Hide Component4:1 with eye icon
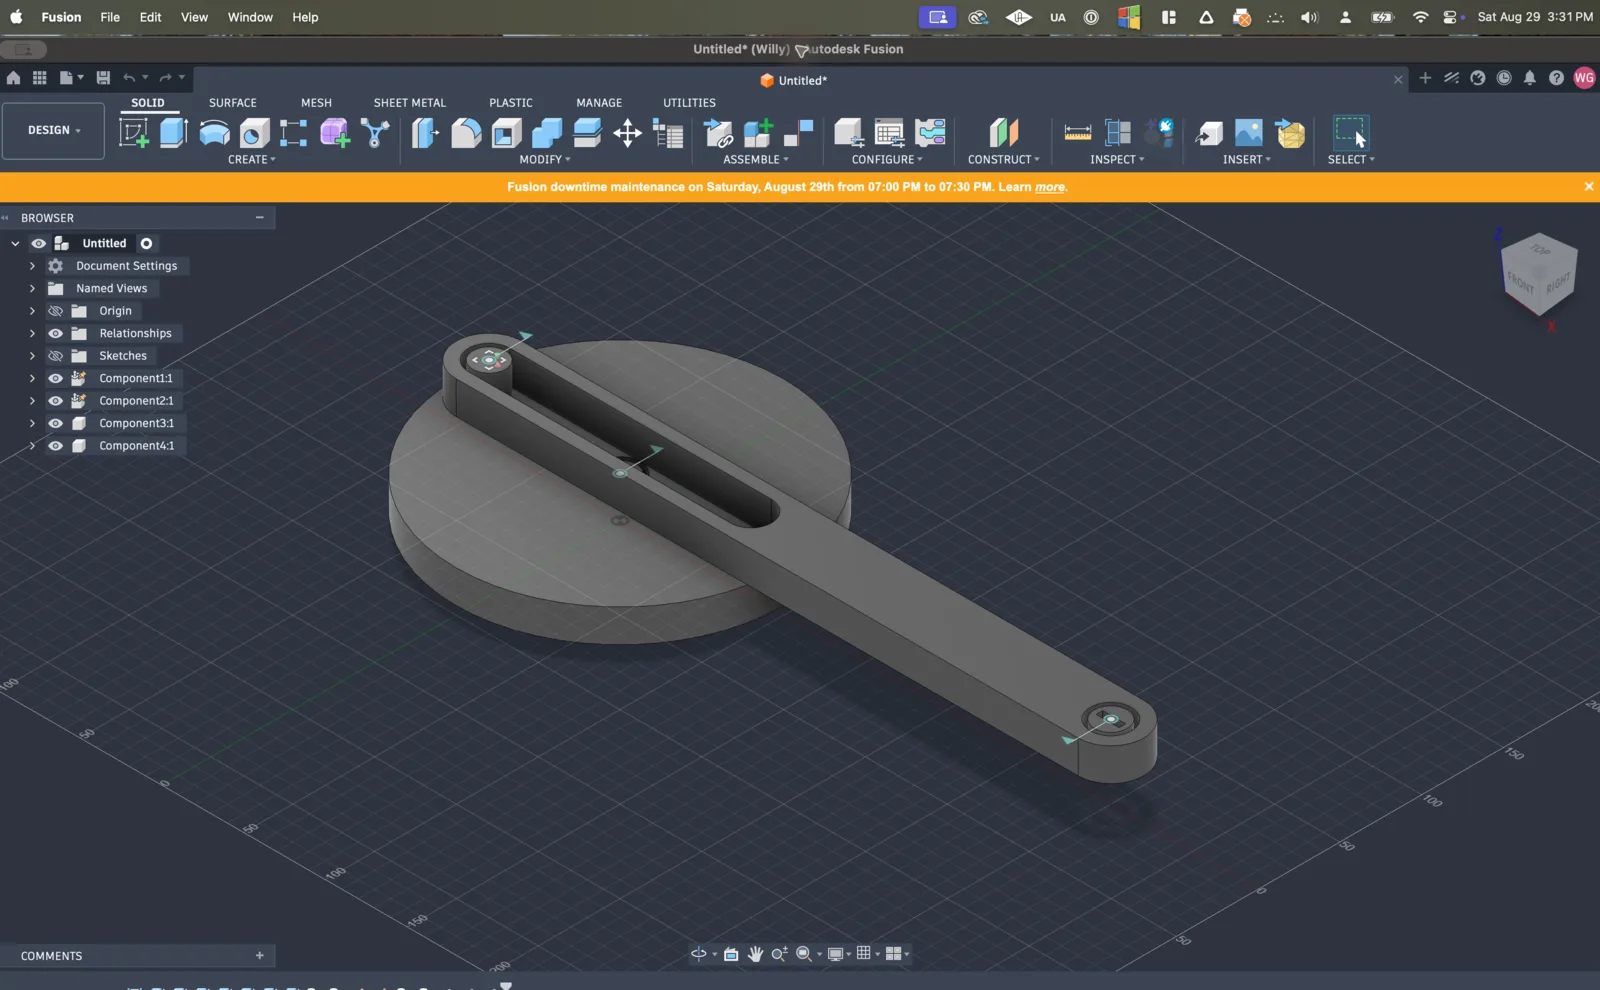This screenshot has width=1600, height=990. click(55, 446)
